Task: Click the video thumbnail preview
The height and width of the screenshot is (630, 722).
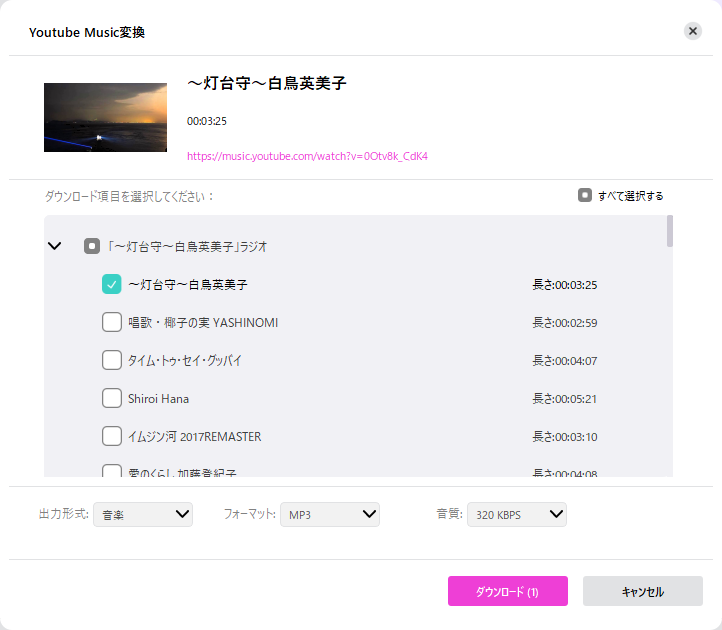Action: [x=105, y=117]
